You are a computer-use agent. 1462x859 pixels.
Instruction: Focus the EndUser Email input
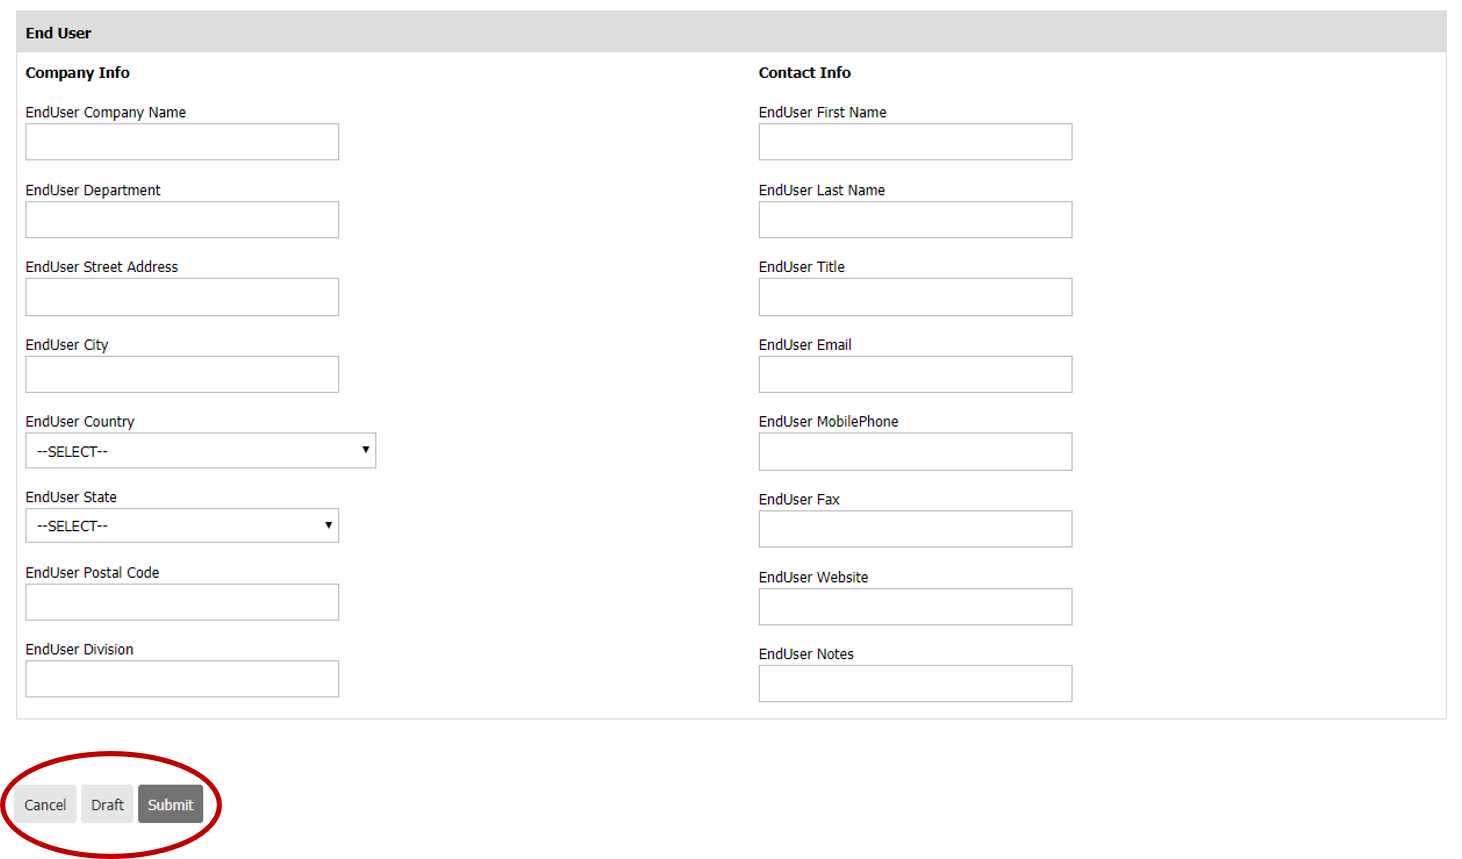pos(915,374)
